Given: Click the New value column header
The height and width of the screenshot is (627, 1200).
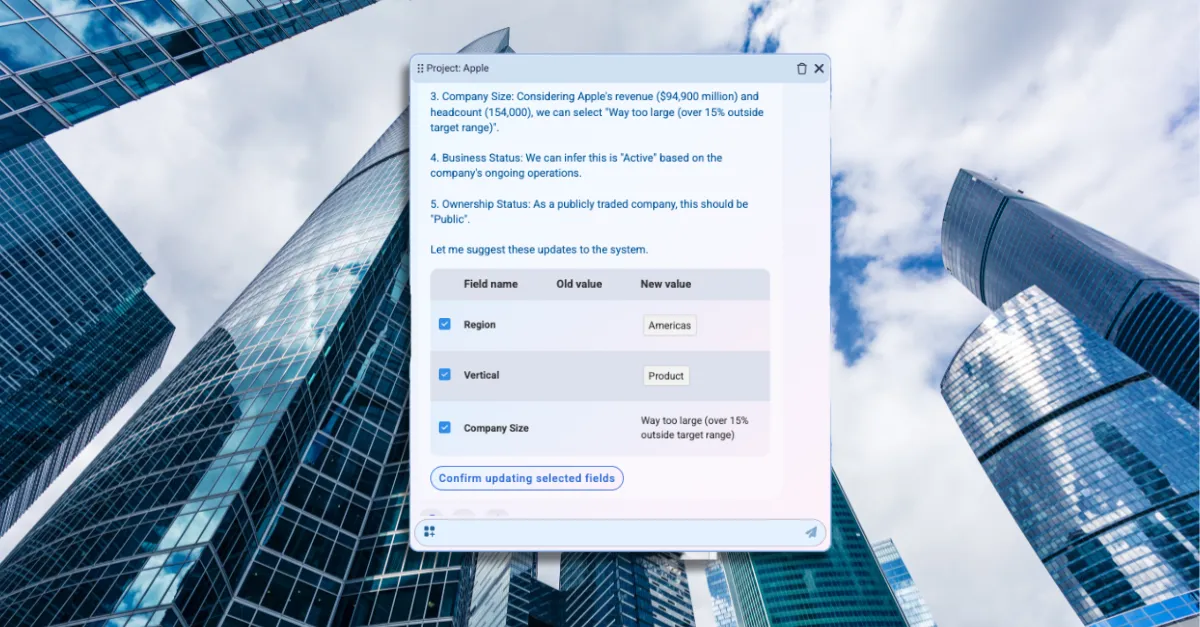Looking at the screenshot, I should [666, 284].
